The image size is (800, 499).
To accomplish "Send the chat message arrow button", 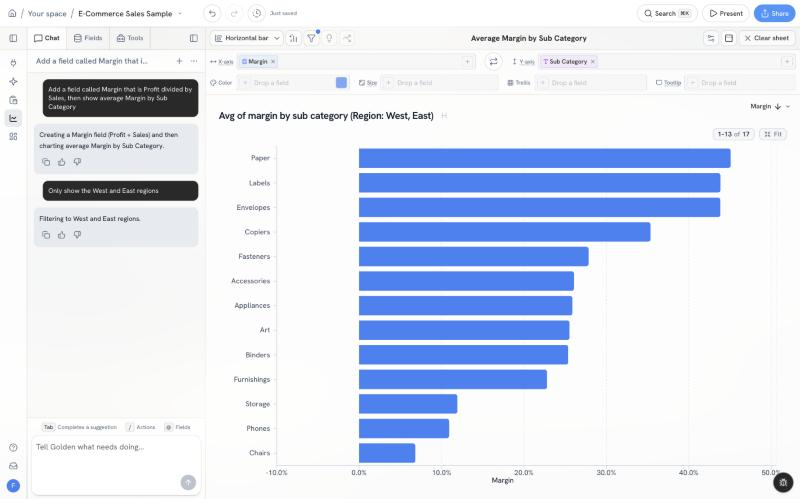I will (188, 482).
